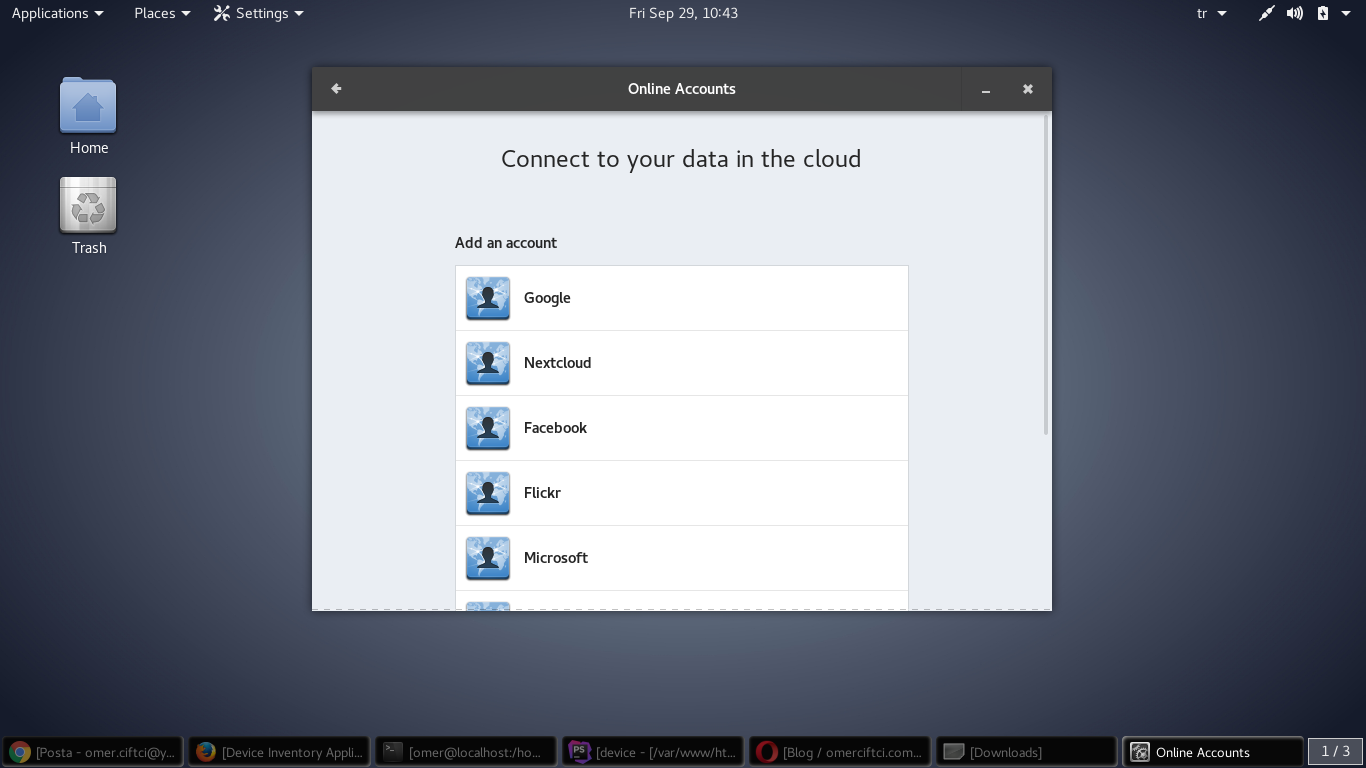Click the back arrow in Online Accounts header
1366x768 pixels.
coord(336,89)
